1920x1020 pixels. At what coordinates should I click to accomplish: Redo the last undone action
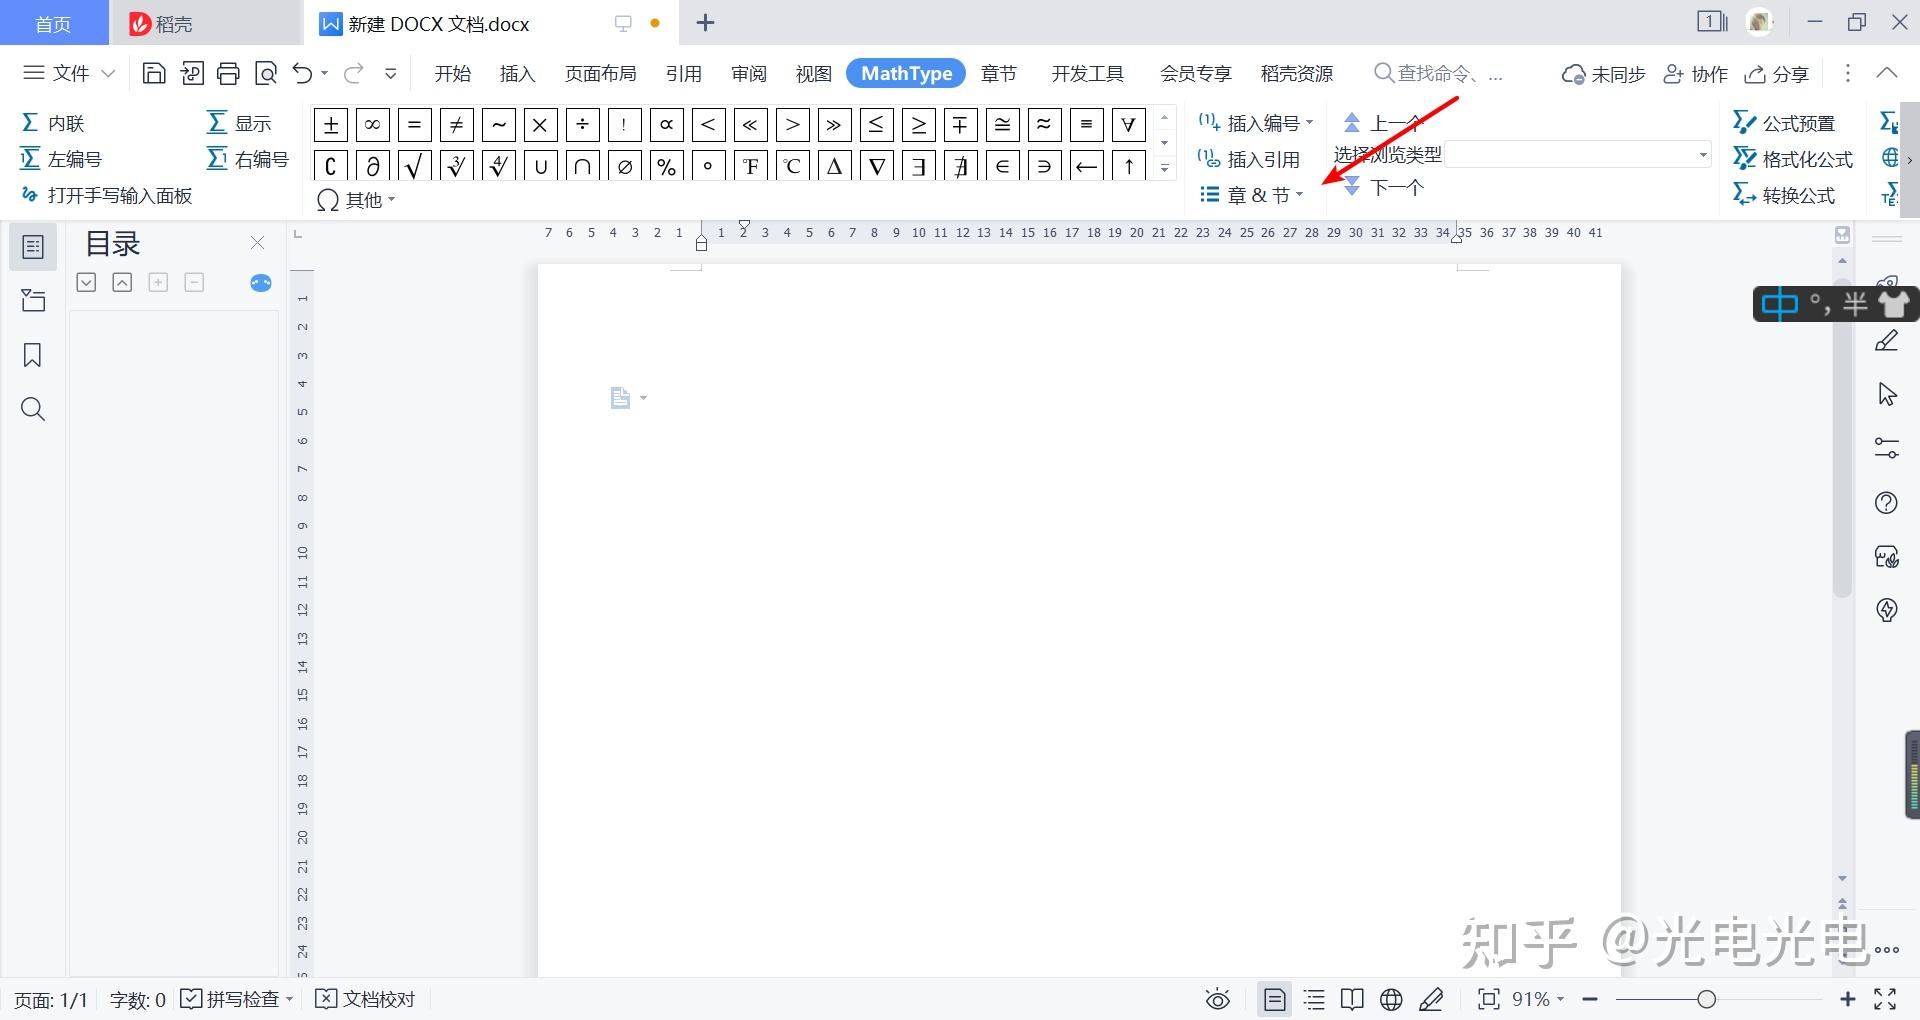tap(353, 73)
